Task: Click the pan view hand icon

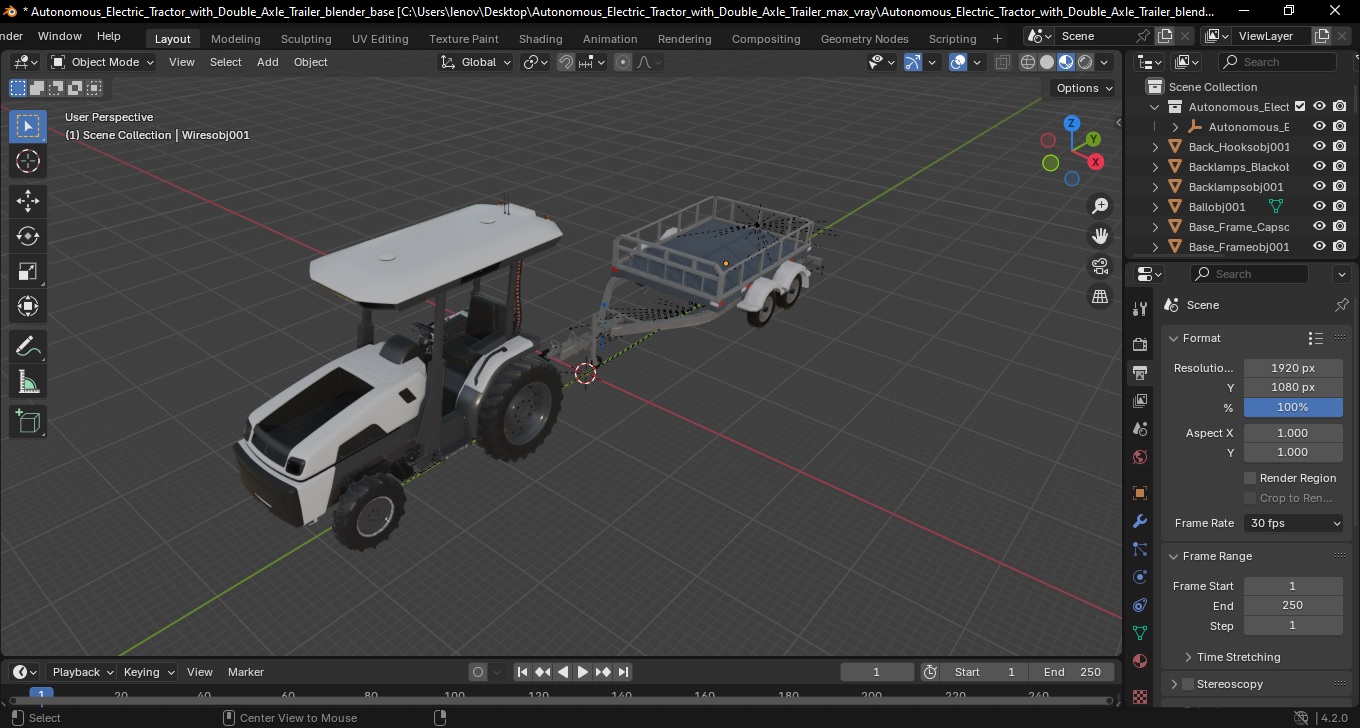Action: (1100, 236)
